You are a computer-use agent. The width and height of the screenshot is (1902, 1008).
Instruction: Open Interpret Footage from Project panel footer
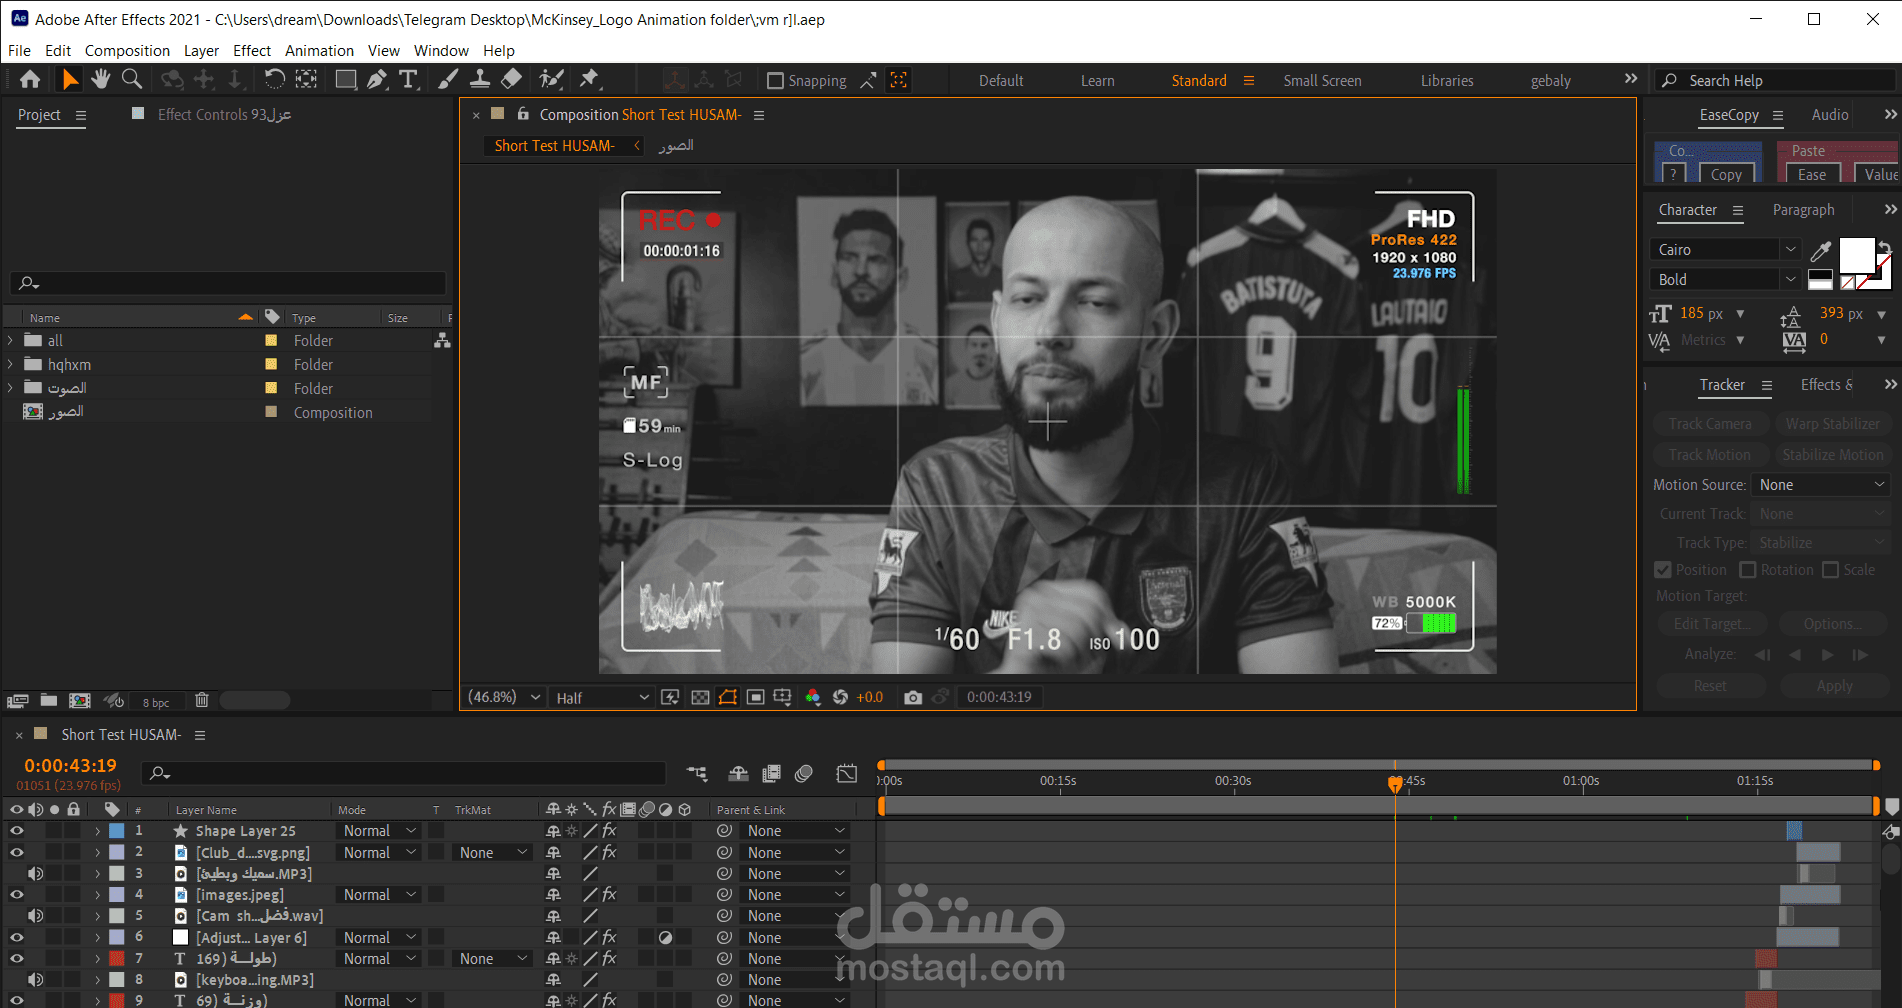17,701
